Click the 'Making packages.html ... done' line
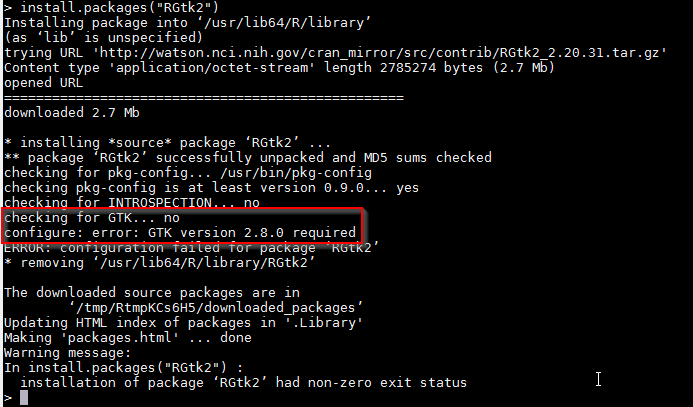 pyautogui.click(x=128, y=338)
